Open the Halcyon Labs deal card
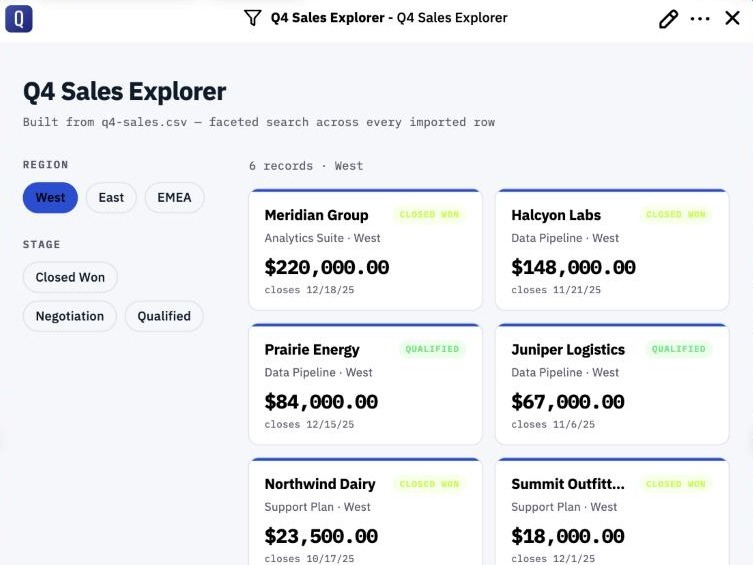Screen dimensions: 753x565 click(x=612, y=250)
